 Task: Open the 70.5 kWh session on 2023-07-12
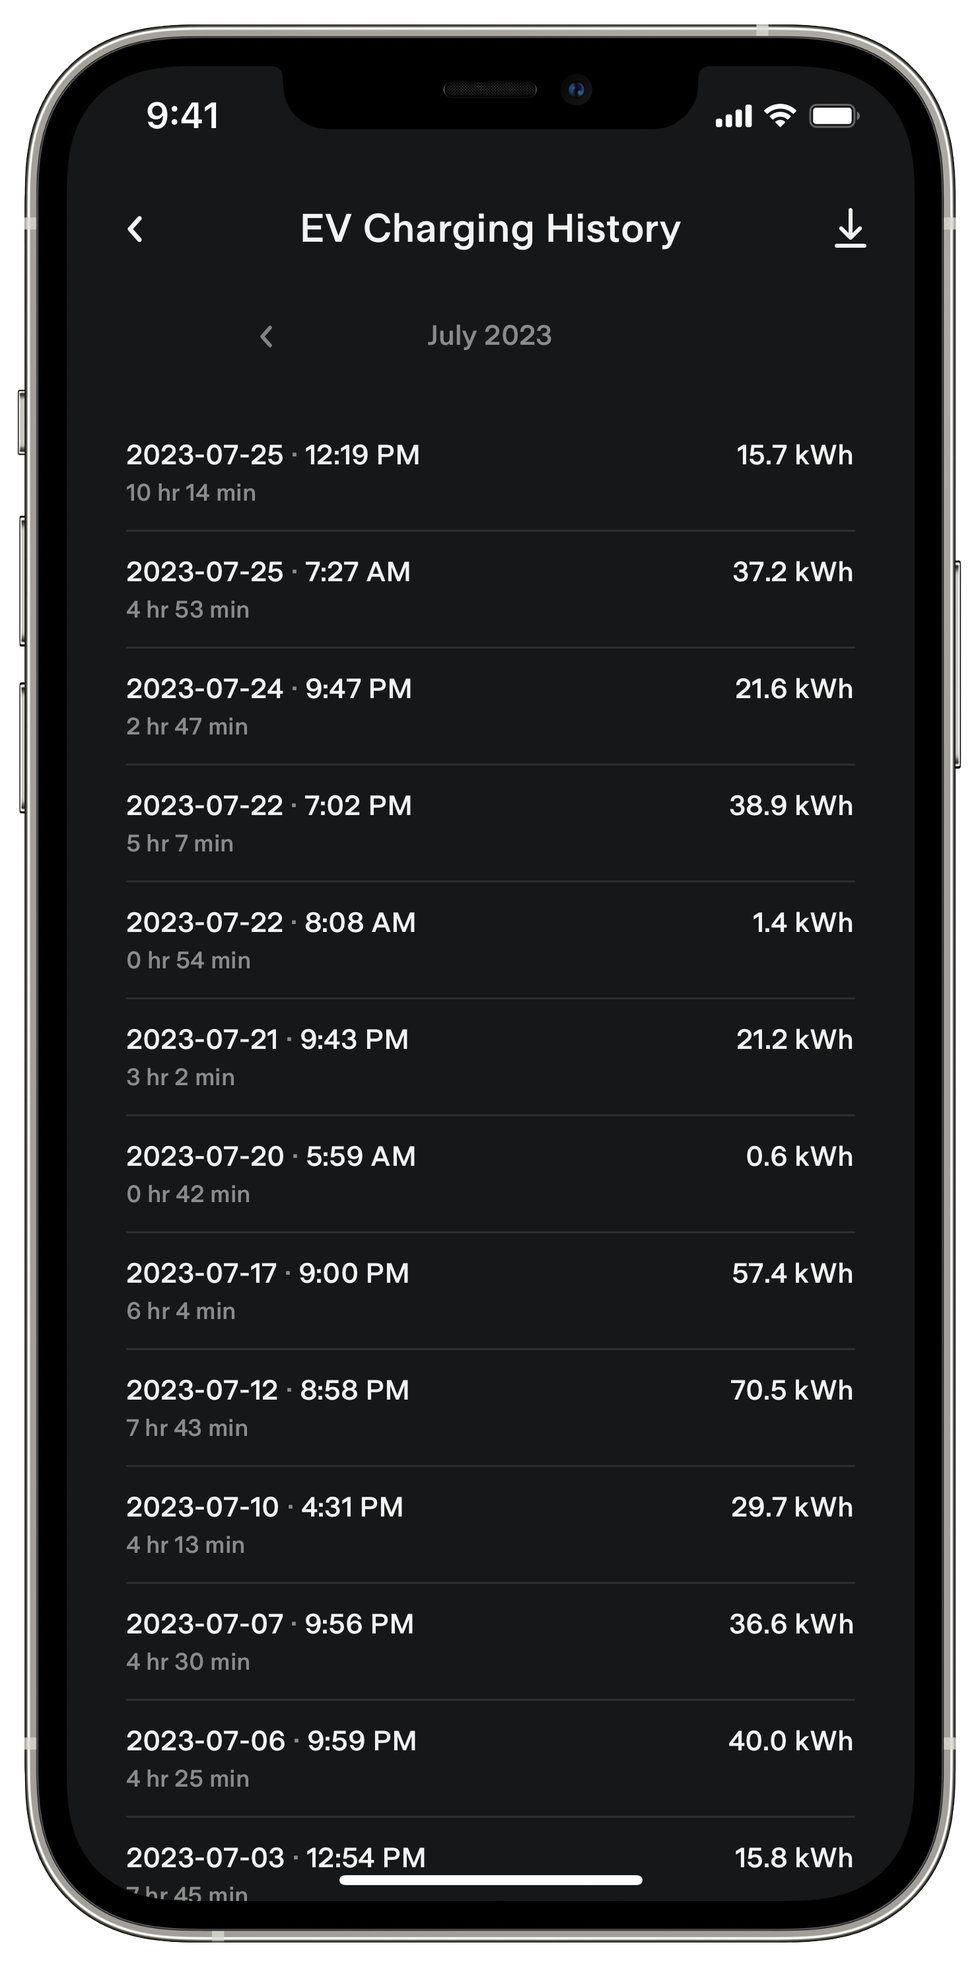[490, 1408]
